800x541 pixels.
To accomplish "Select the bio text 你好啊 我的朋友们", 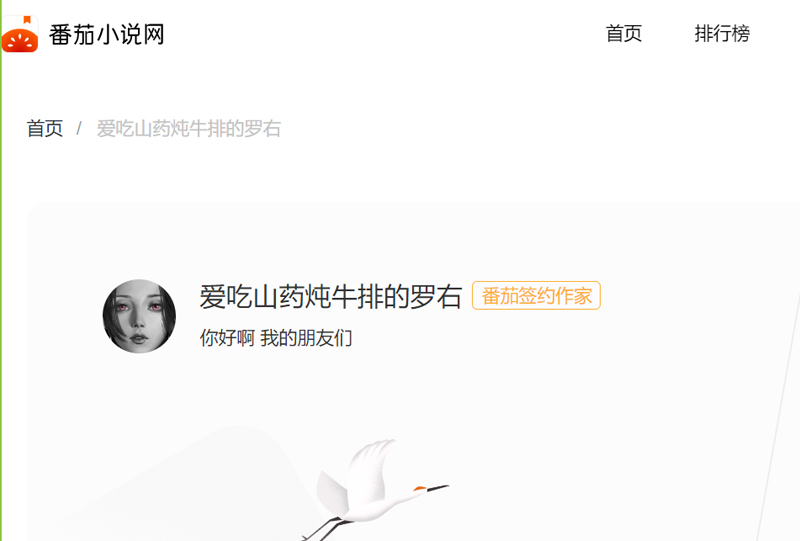I will pos(276,338).
